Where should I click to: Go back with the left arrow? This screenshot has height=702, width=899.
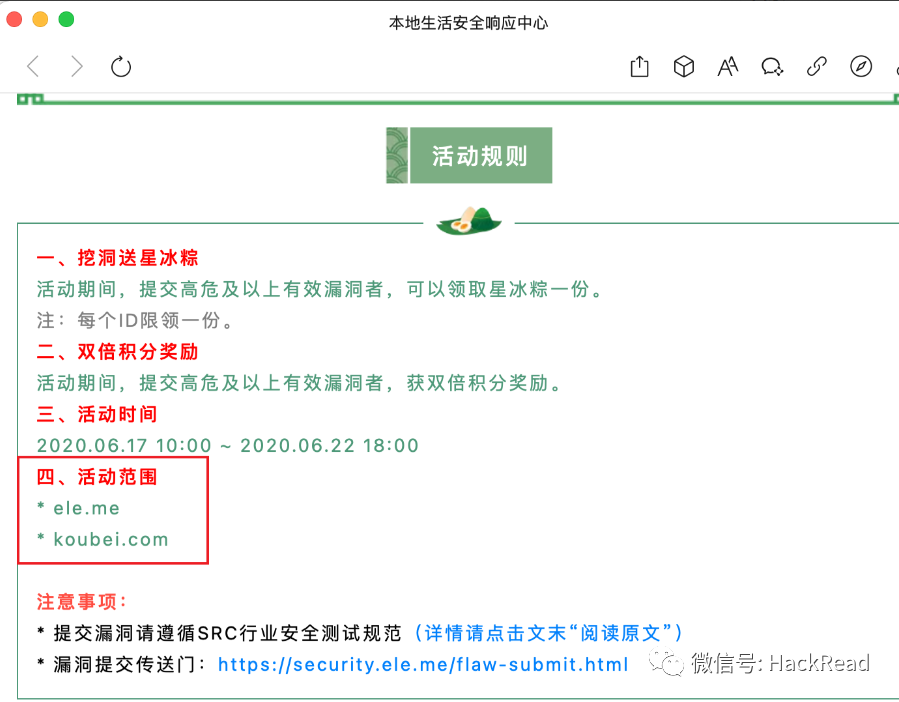click(33, 67)
